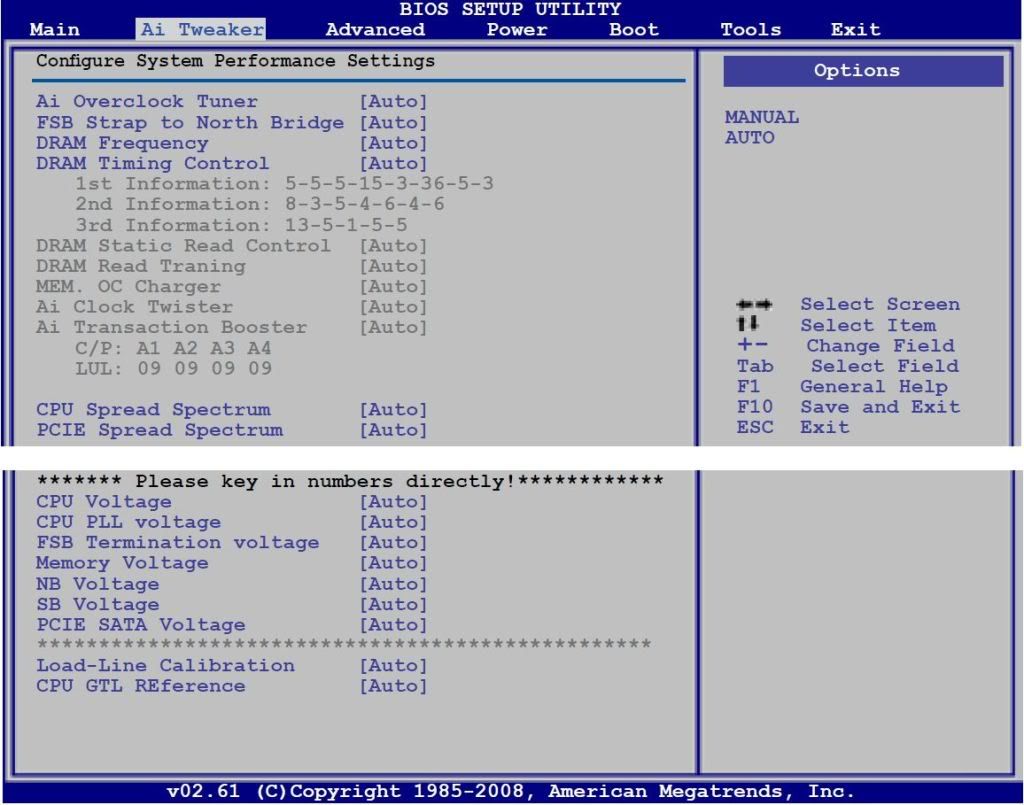Image resolution: width=1024 pixels, height=805 pixels.
Task: Open the Power tab
Action: point(517,30)
